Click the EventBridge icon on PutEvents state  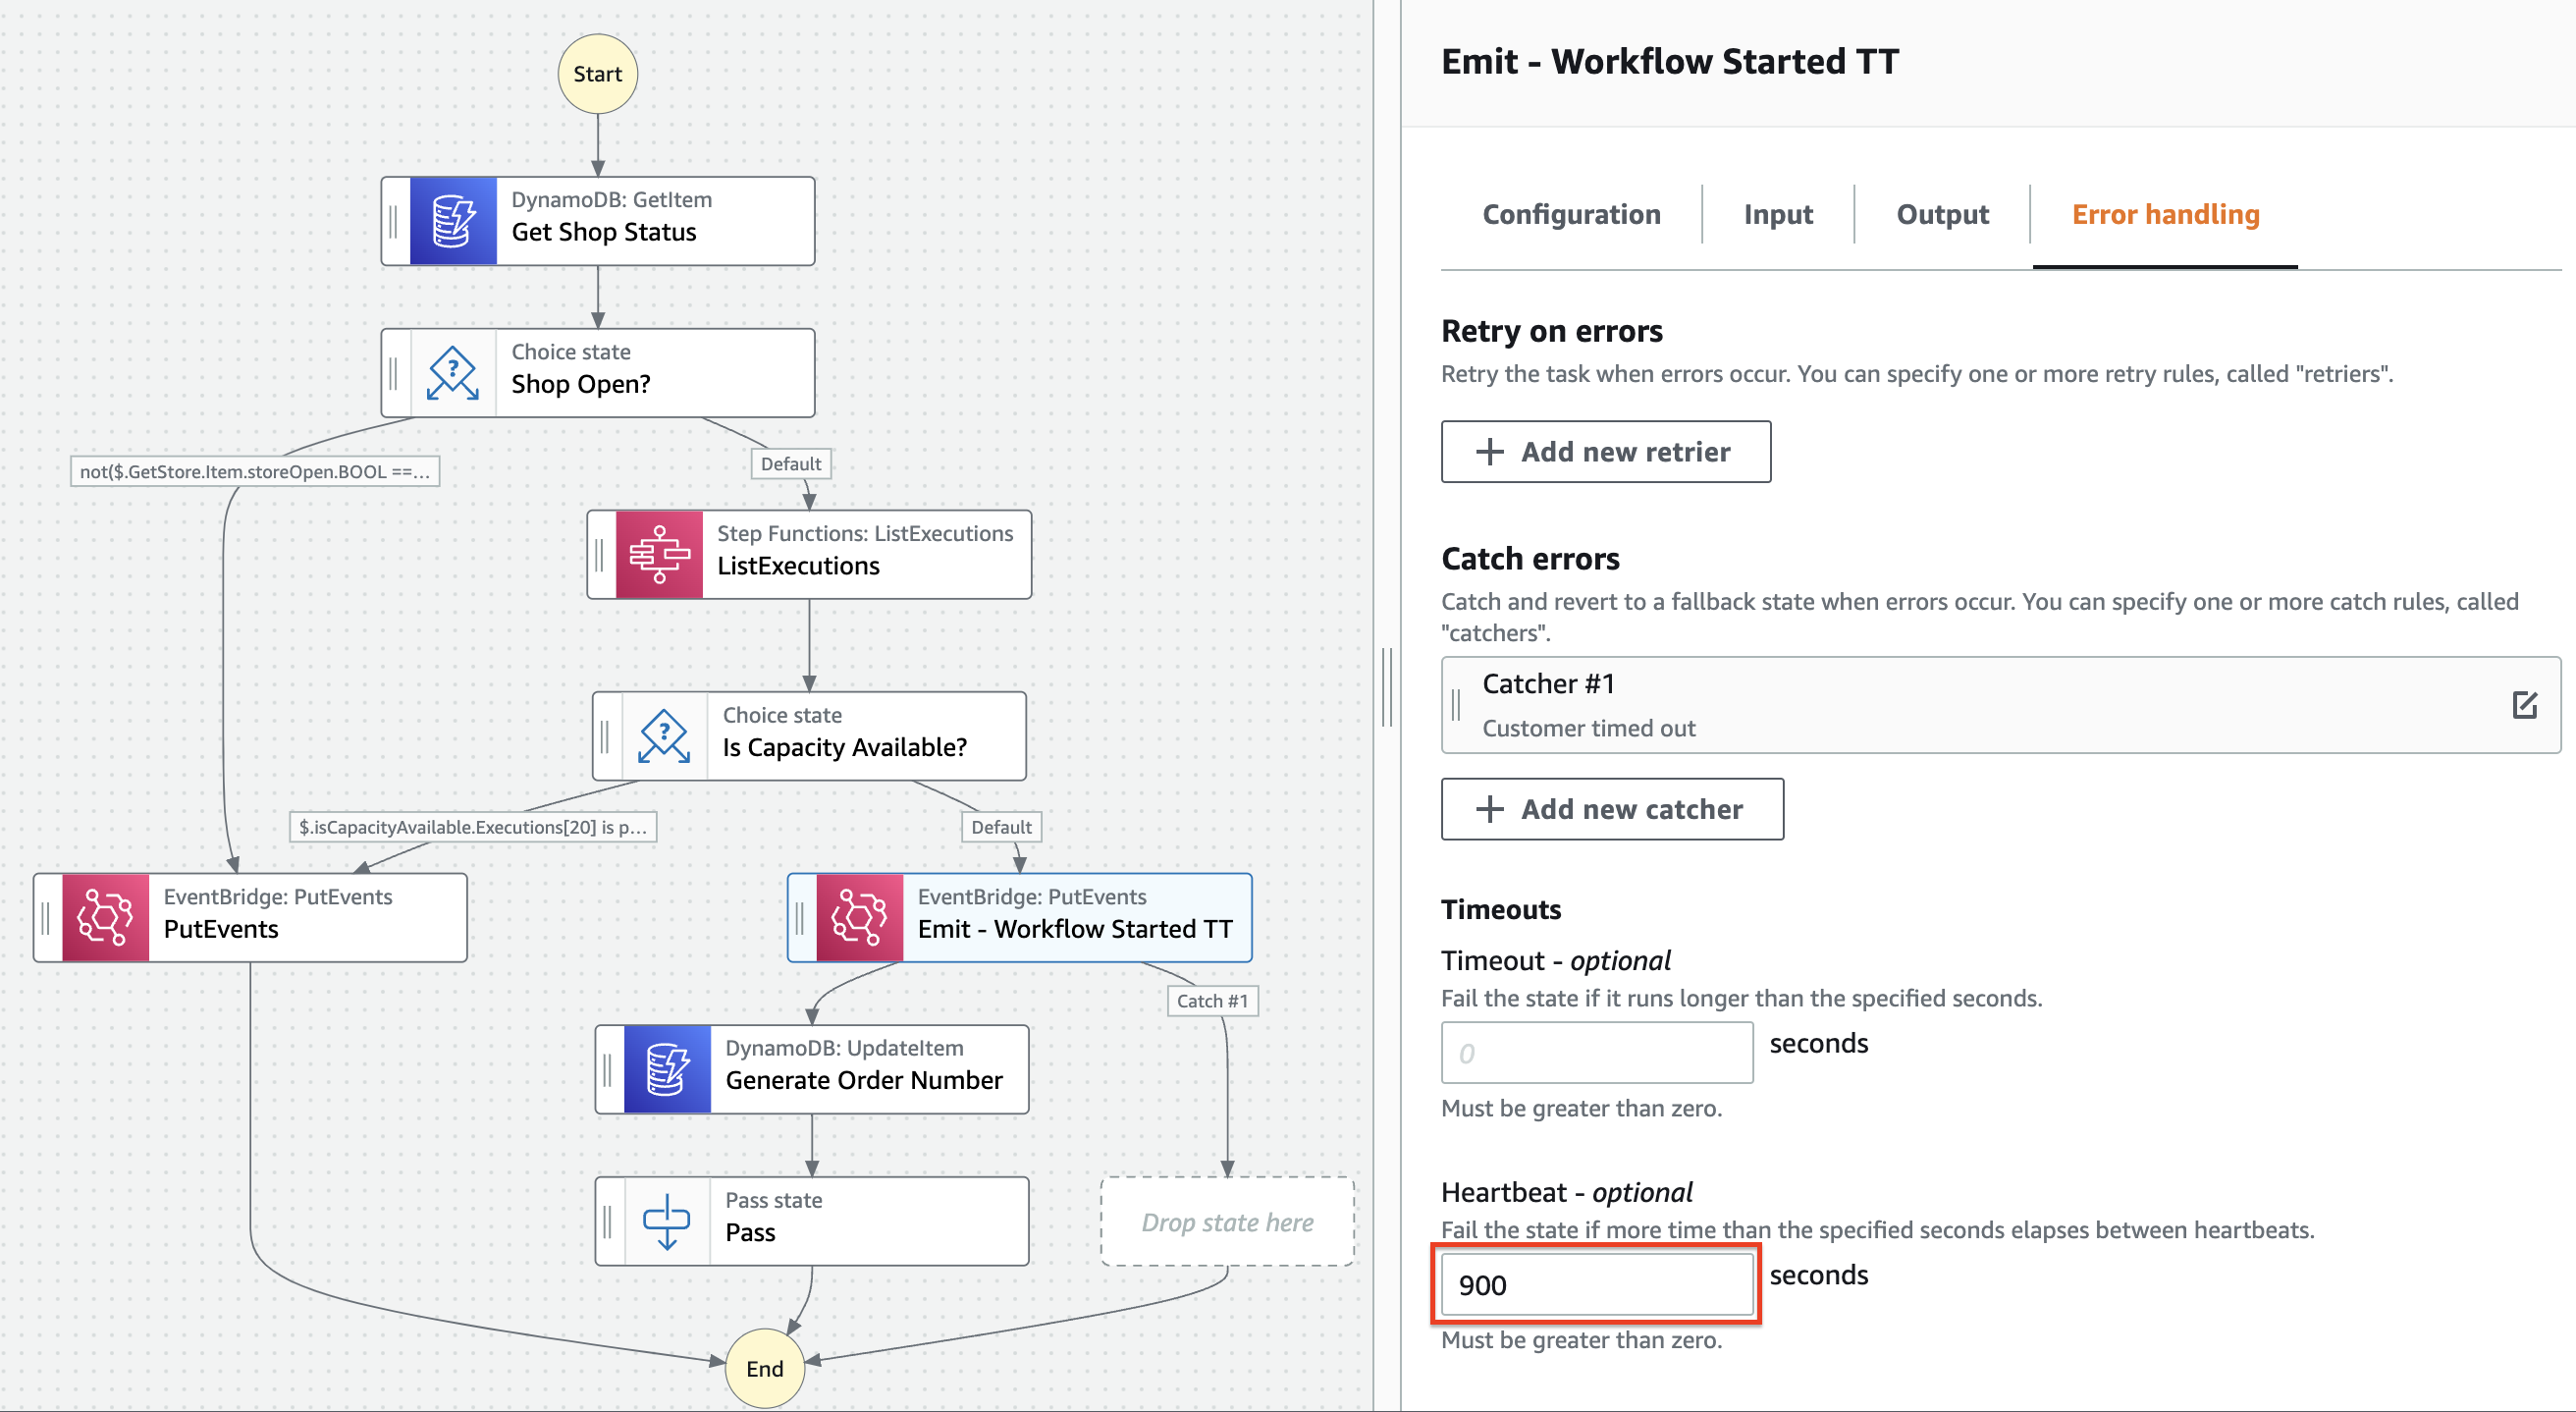coord(105,918)
